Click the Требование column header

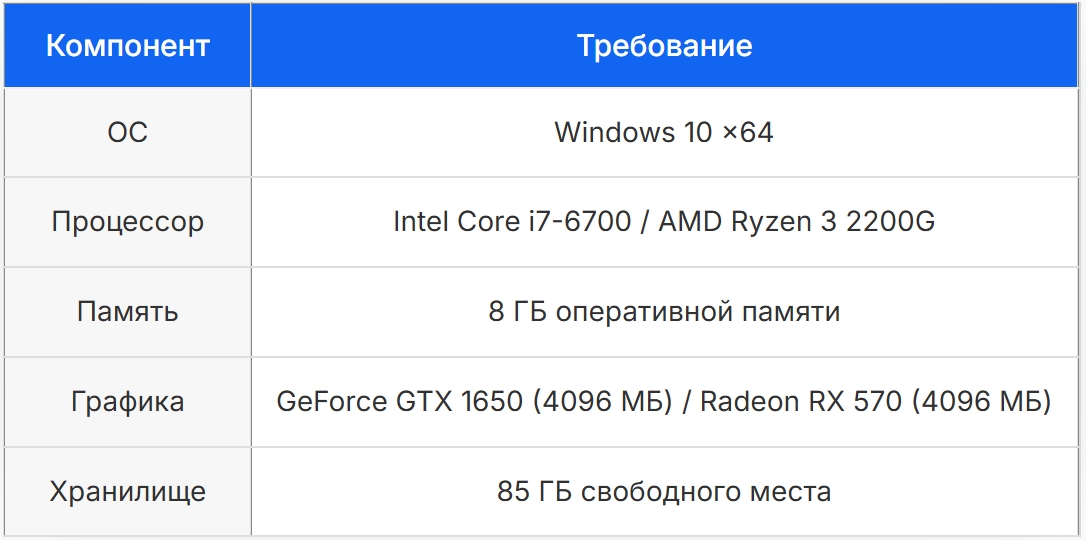click(x=665, y=46)
